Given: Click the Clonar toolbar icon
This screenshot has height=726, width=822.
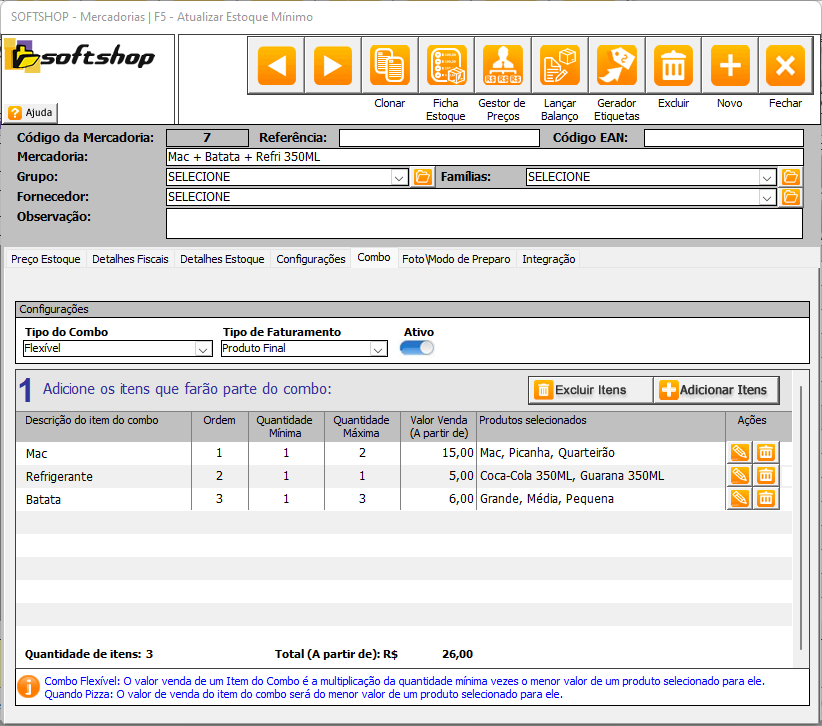Looking at the screenshot, I should 389,66.
